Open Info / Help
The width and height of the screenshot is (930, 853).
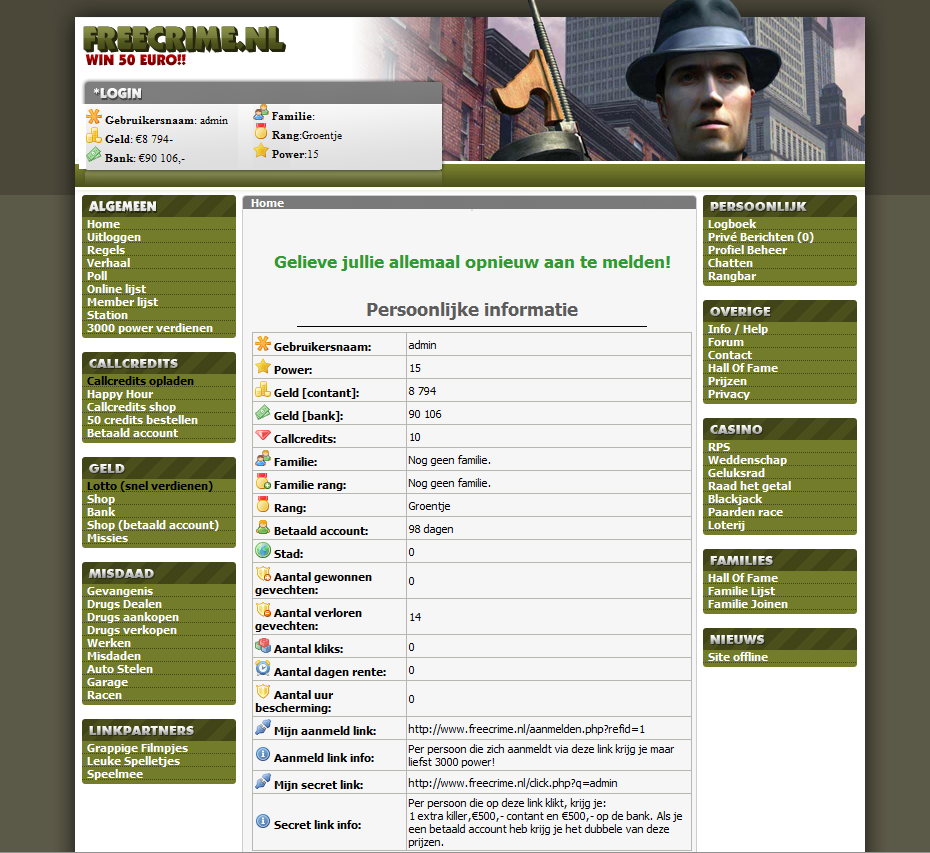[x=738, y=329]
